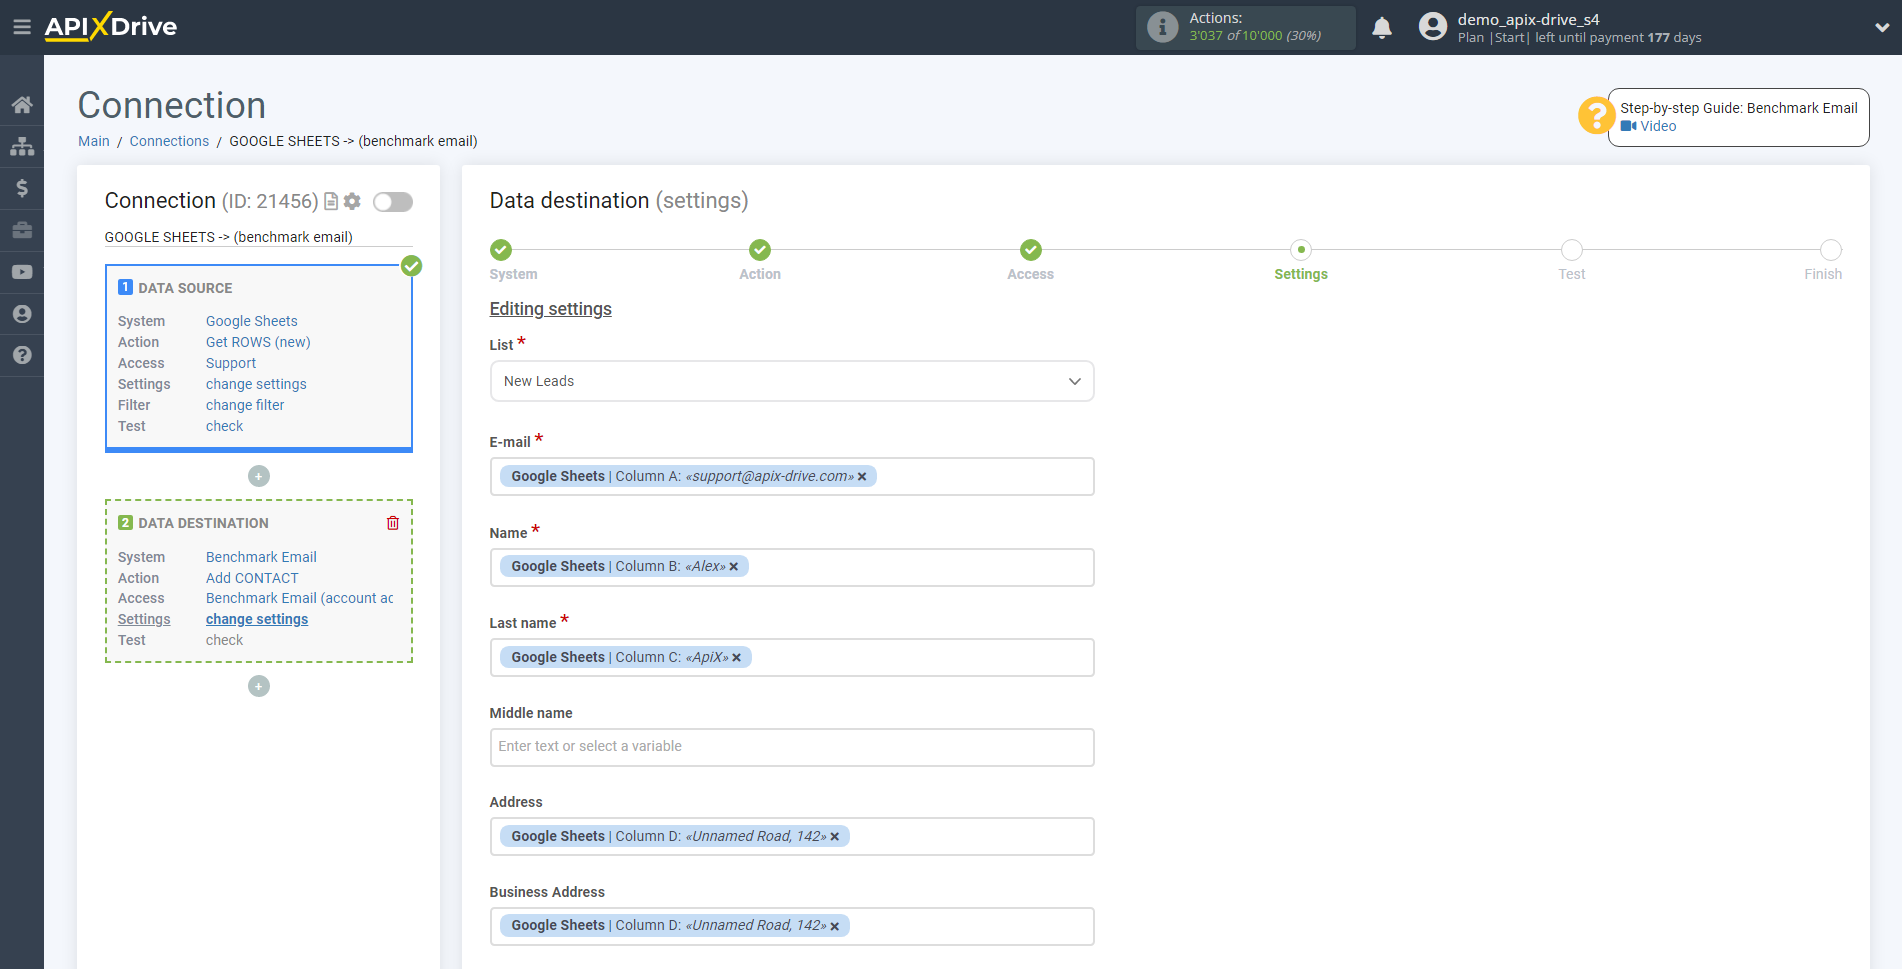Open the help question sidebar icon
Image resolution: width=1902 pixels, height=969 pixels.
tap(22, 355)
